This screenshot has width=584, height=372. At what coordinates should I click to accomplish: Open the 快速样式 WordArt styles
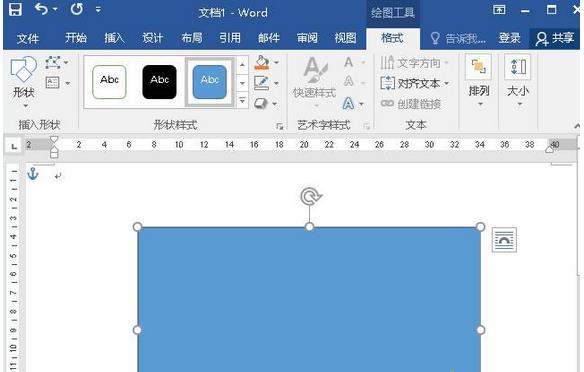[315, 82]
